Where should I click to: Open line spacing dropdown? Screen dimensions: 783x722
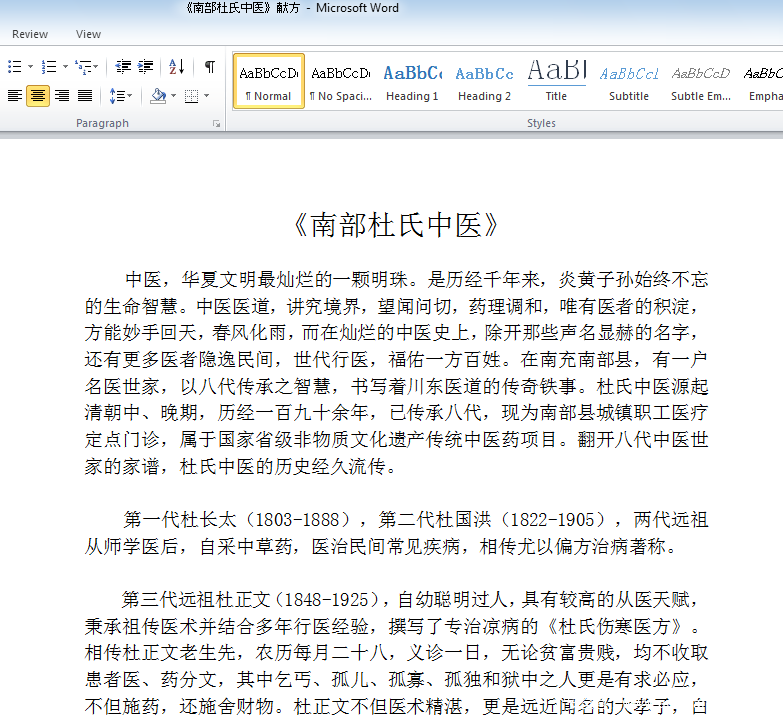(120, 96)
